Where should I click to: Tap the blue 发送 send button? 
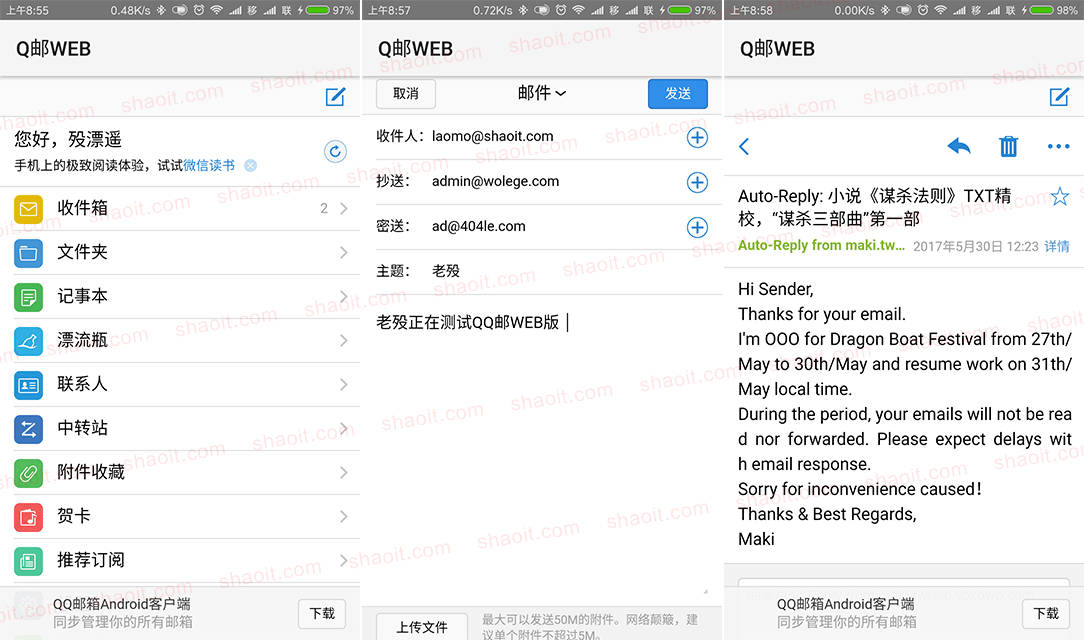[678, 93]
